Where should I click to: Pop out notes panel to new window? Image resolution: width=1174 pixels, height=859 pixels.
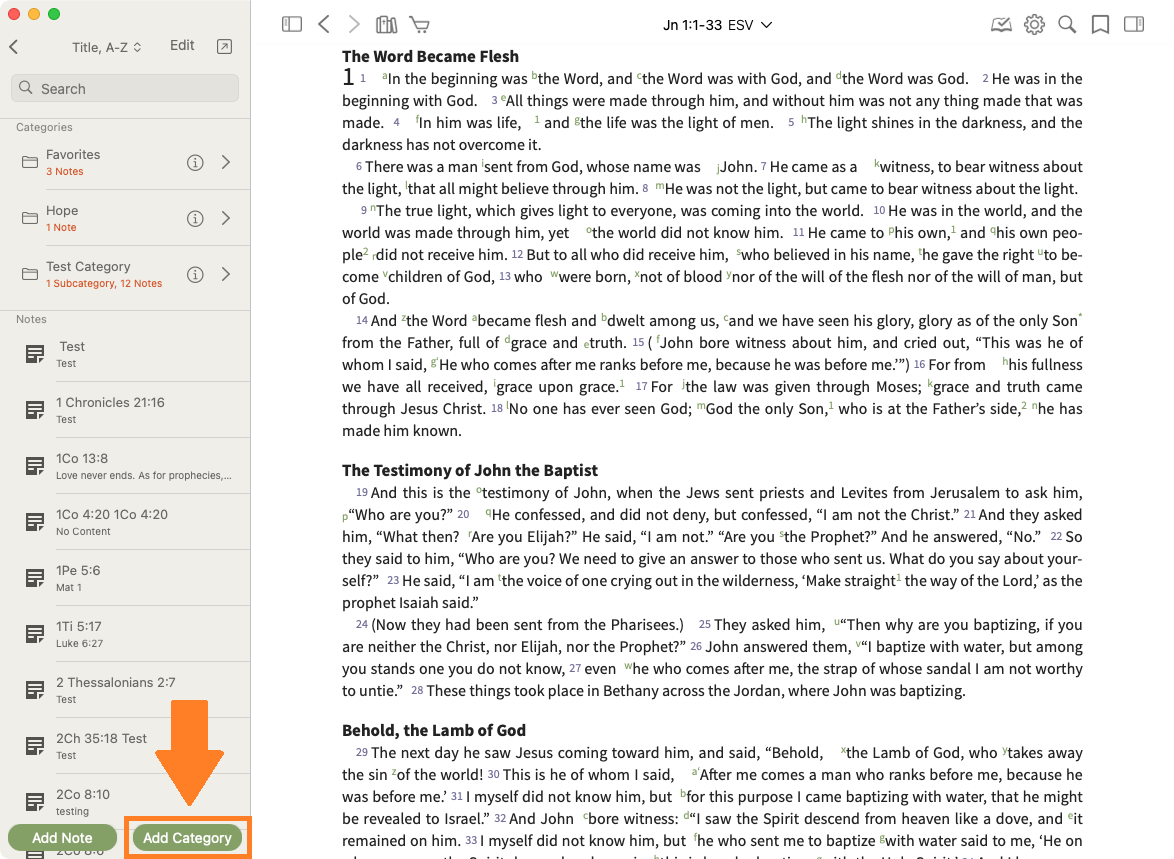point(224,46)
